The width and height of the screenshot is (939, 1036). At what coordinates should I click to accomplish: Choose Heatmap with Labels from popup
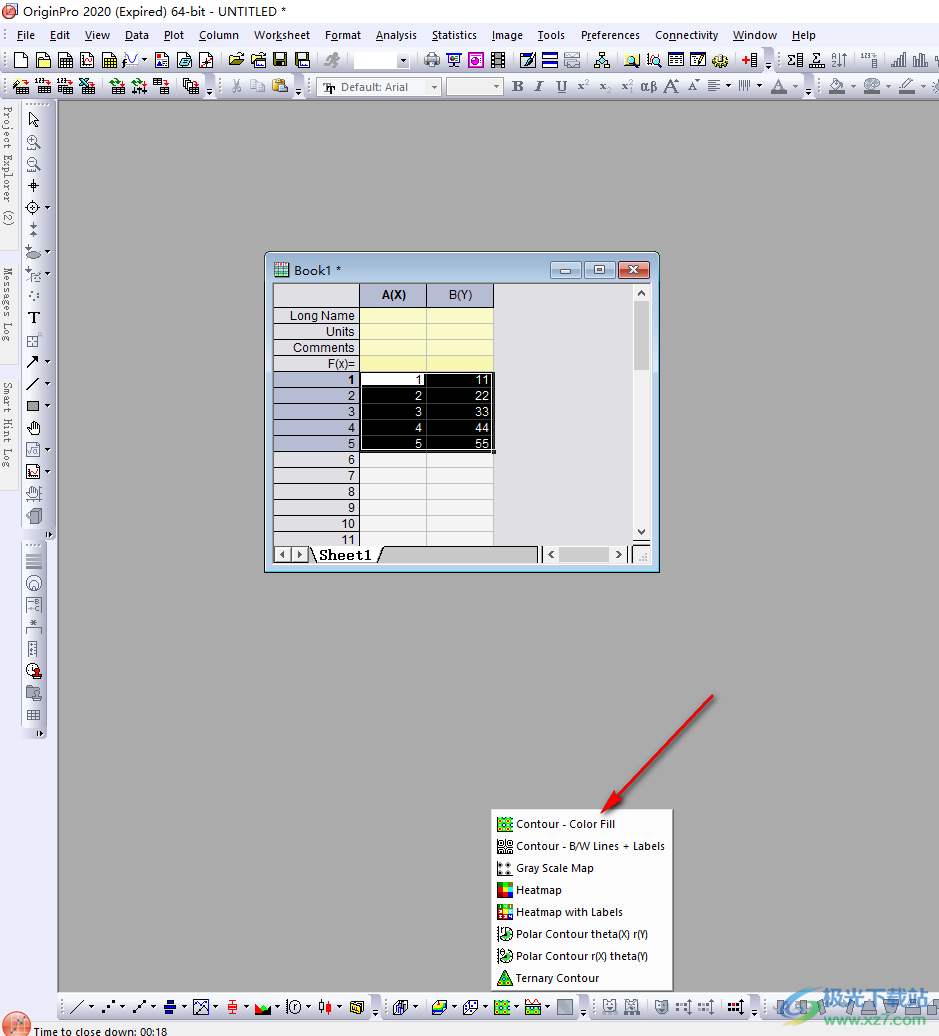coord(582,912)
